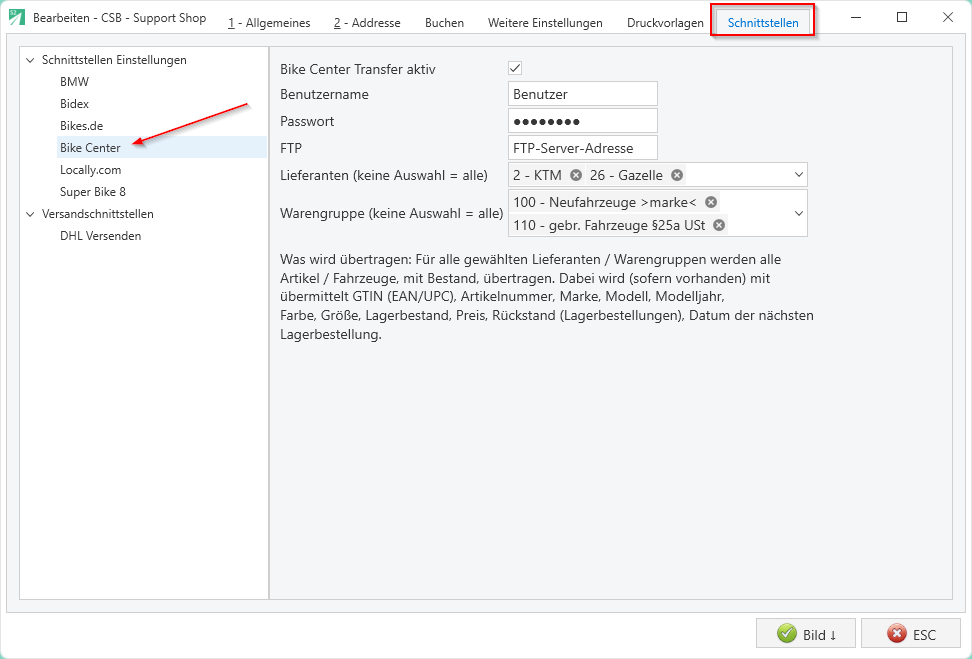The image size is (972, 659).
Task: Remove the 26 - Gazelle supplier tag
Action: (677, 175)
